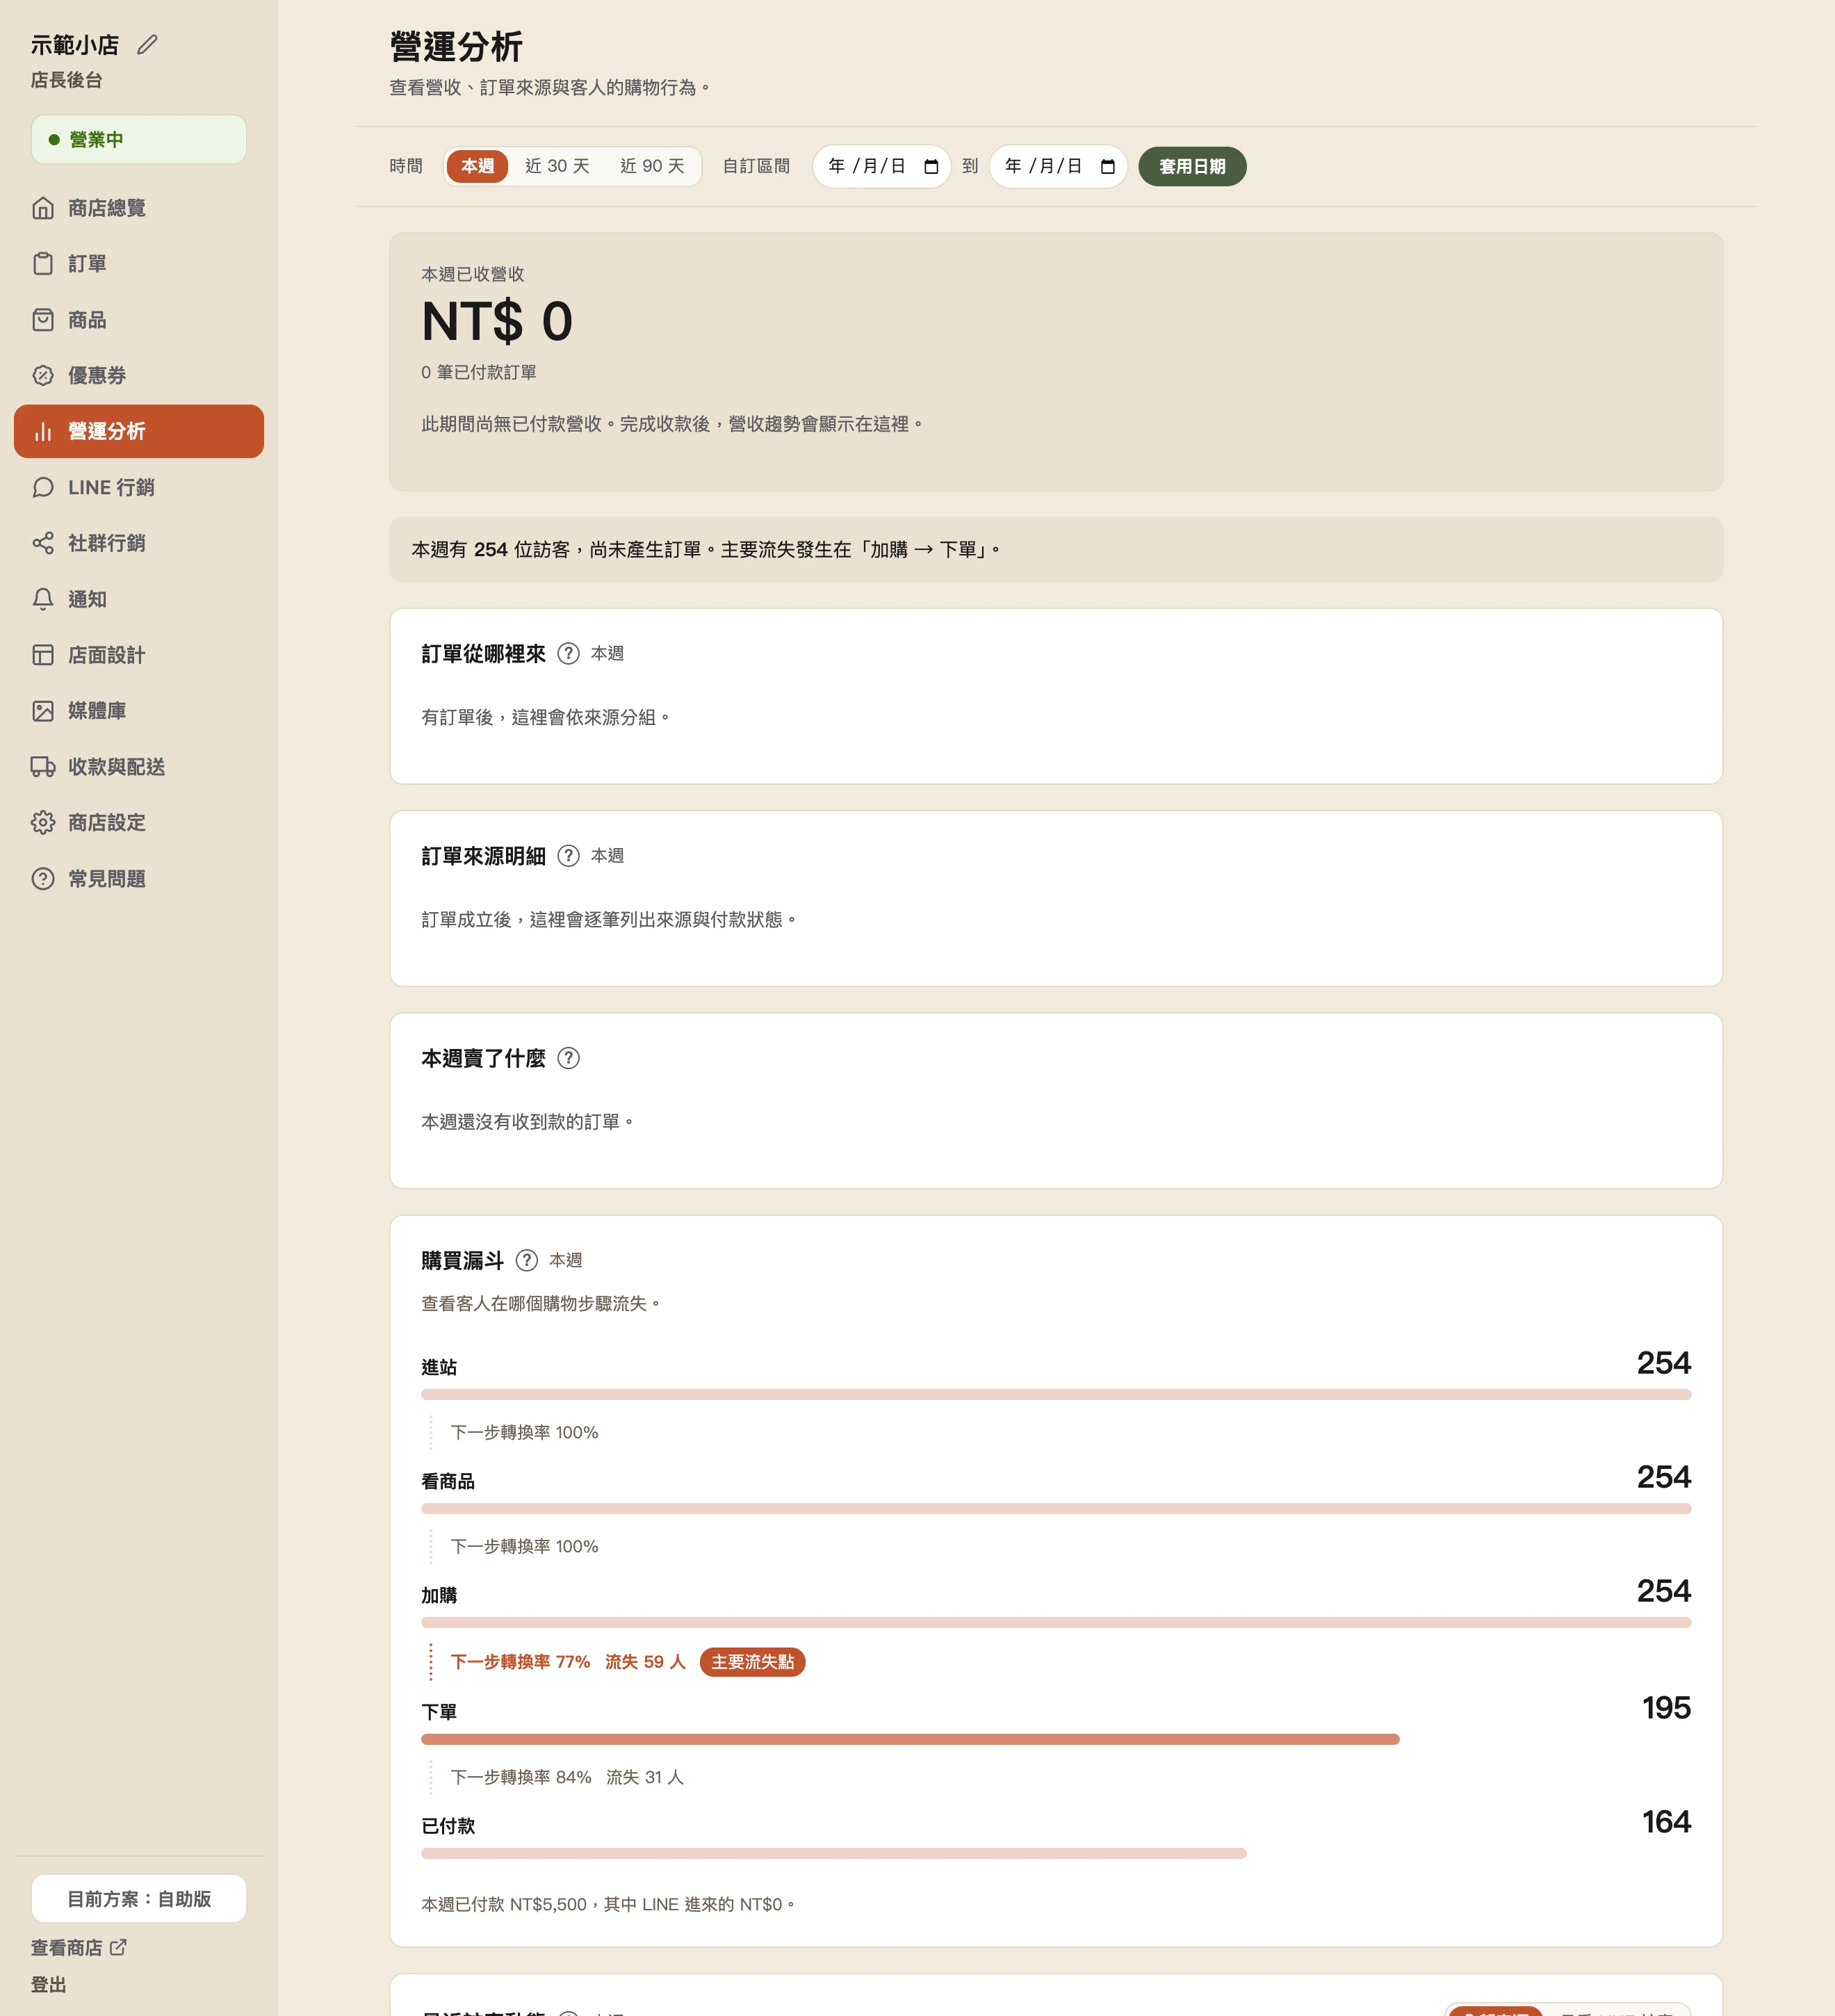The height and width of the screenshot is (2016, 1835).
Task: Click the 下單 funnel progress bar
Action: click(x=910, y=1740)
